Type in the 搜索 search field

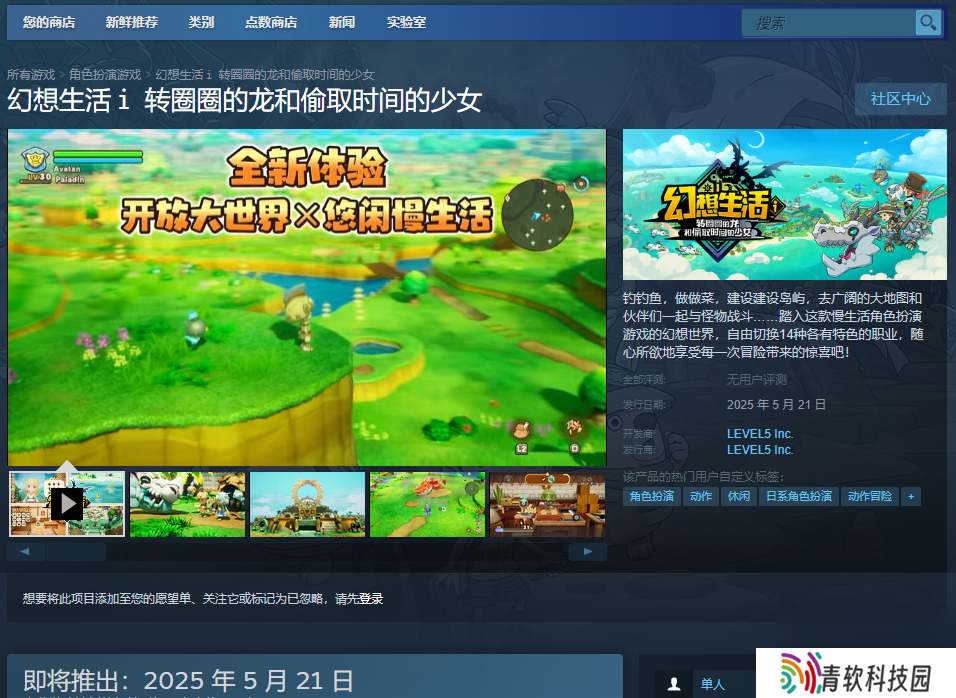click(x=828, y=22)
